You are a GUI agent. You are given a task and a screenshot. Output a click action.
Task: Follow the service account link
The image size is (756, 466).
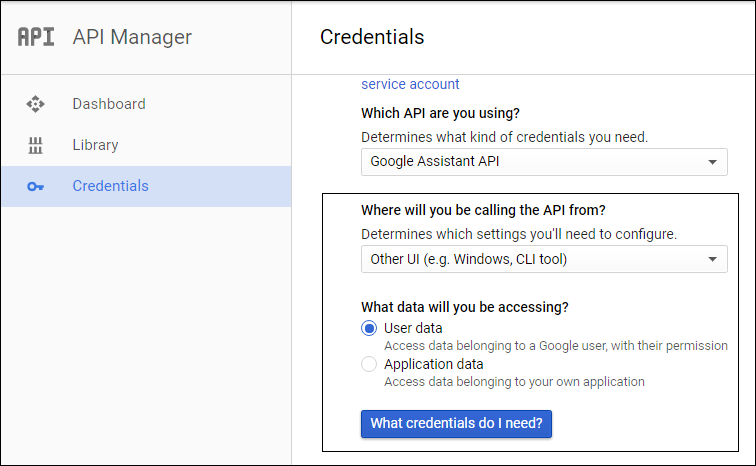pos(410,84)
